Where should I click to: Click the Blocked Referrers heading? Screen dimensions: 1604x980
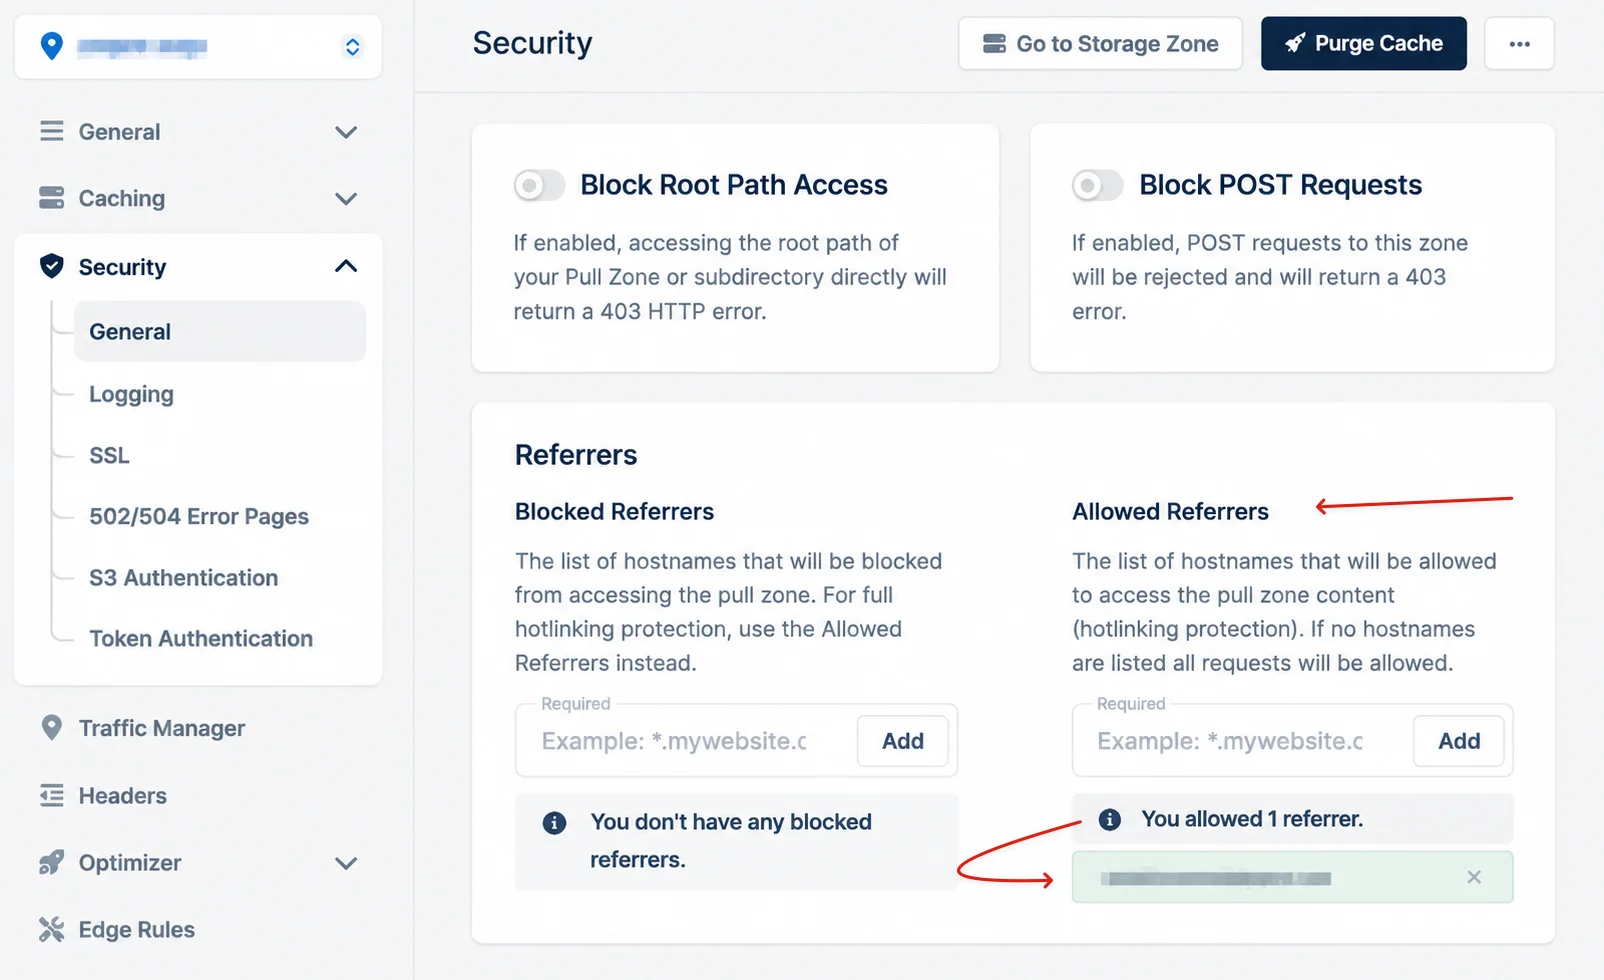[614, 511]
